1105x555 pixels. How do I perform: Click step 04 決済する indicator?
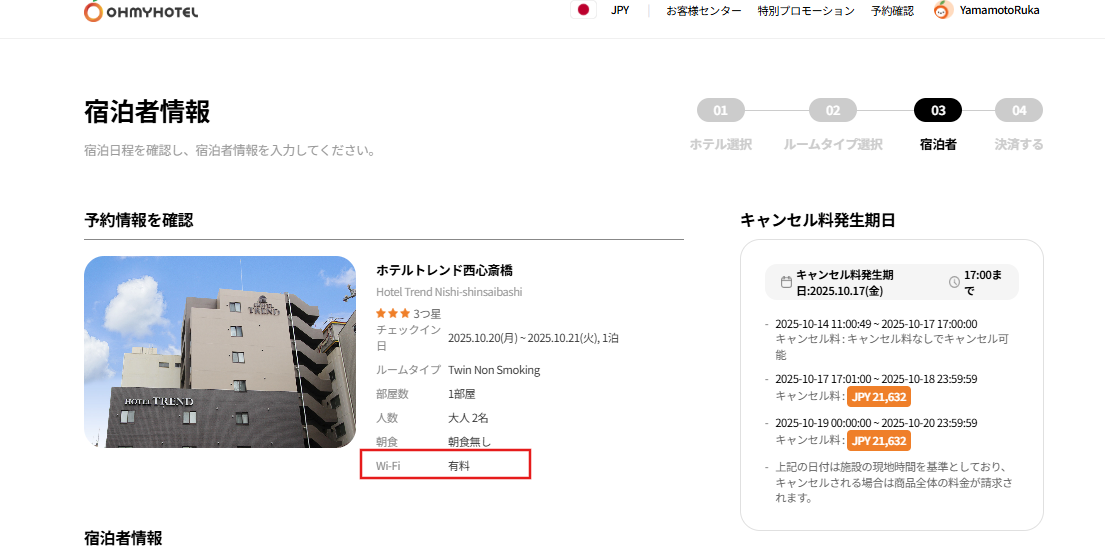(1019, 111)
